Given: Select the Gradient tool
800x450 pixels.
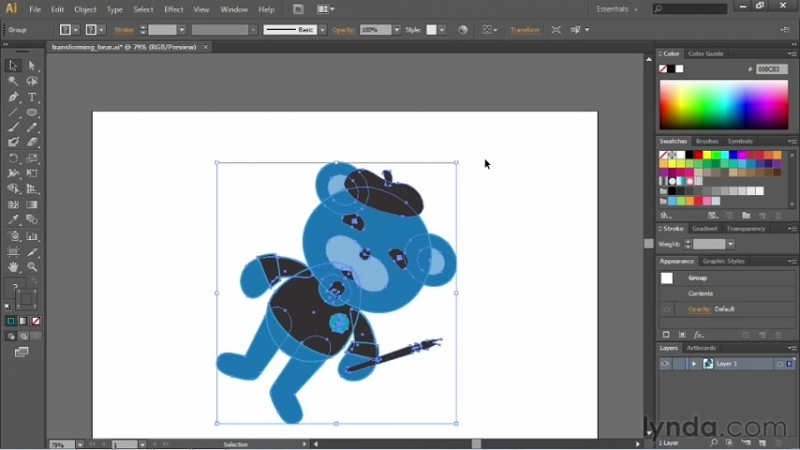Looking at the screenshot, I should coord(32,205).
